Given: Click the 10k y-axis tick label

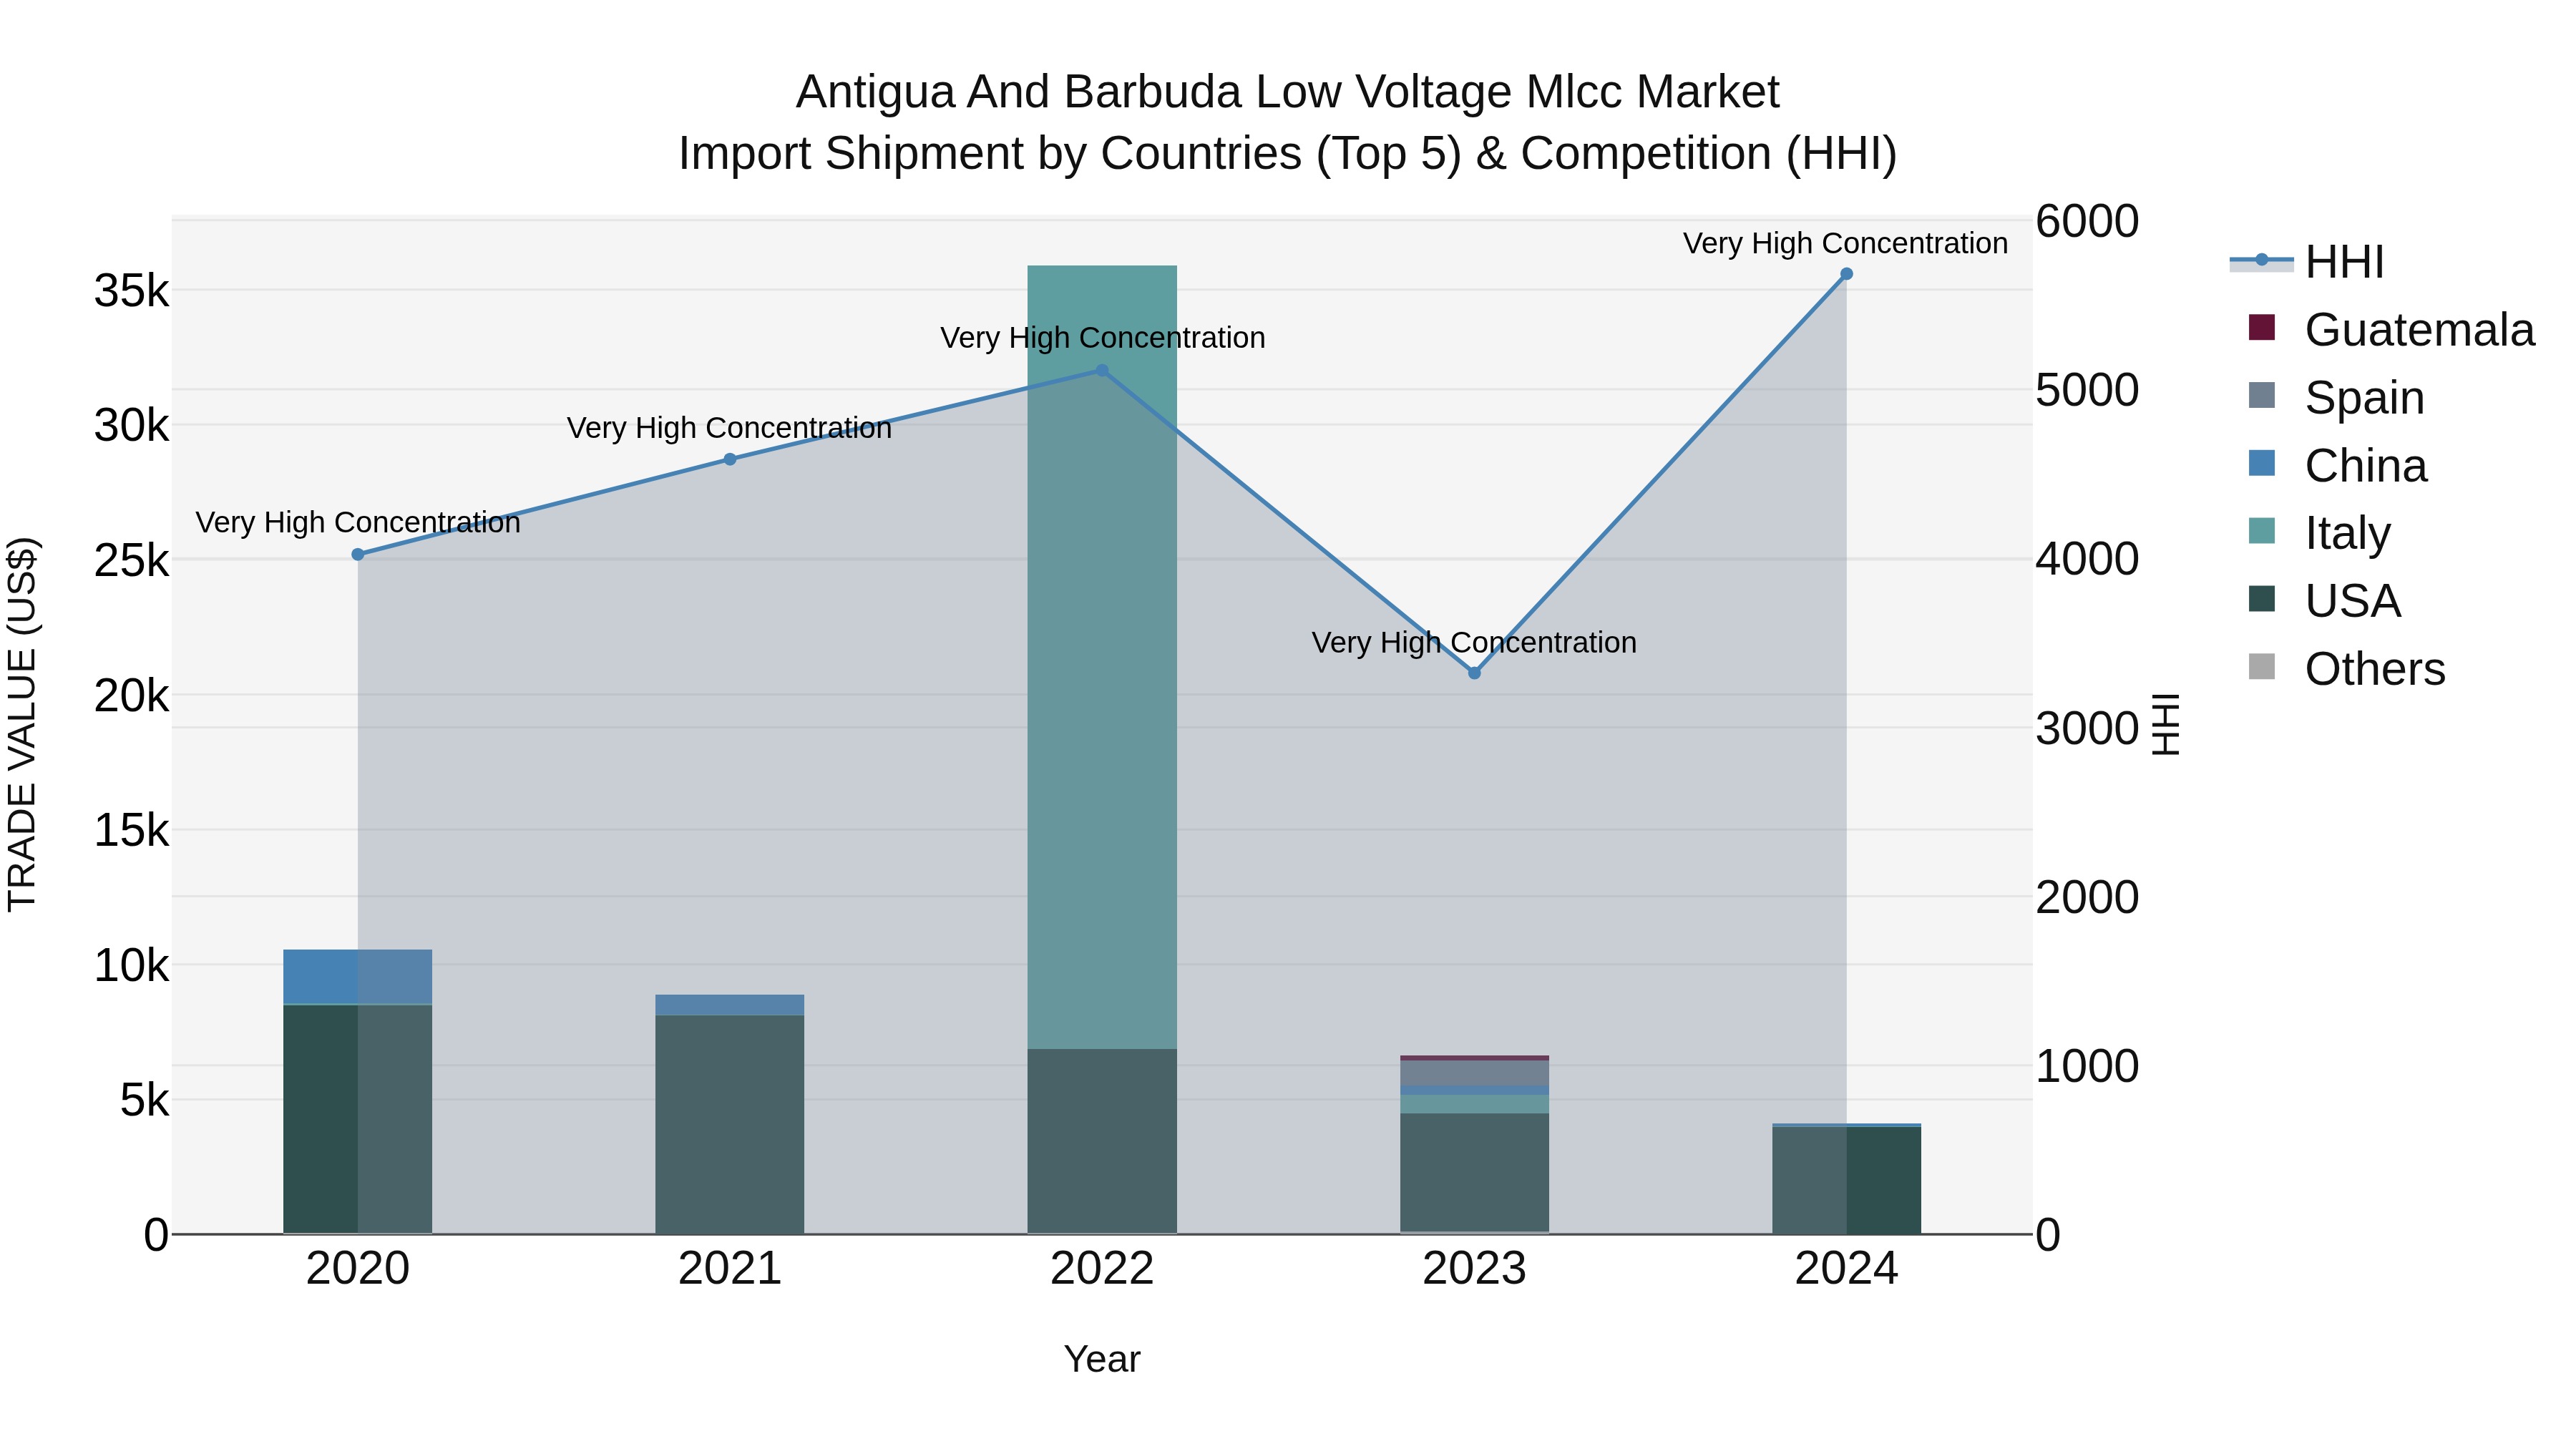Looking at the screenshot, I should pos(132,966).
